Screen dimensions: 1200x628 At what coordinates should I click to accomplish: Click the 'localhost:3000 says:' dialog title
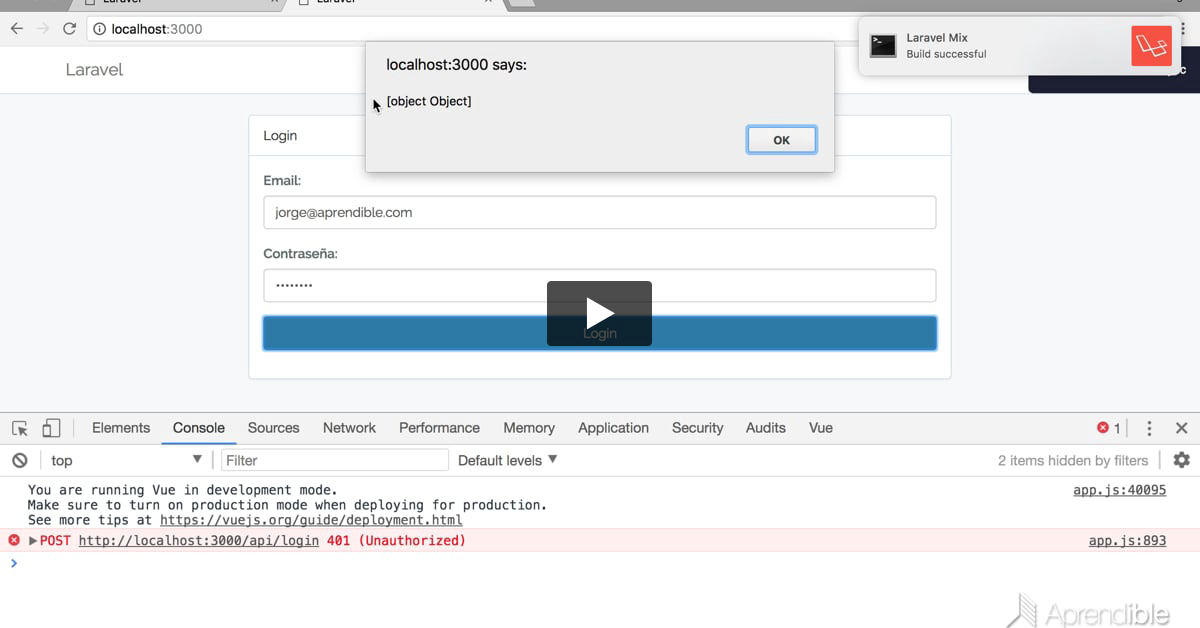pyautogui.click(x=456, y=65)
